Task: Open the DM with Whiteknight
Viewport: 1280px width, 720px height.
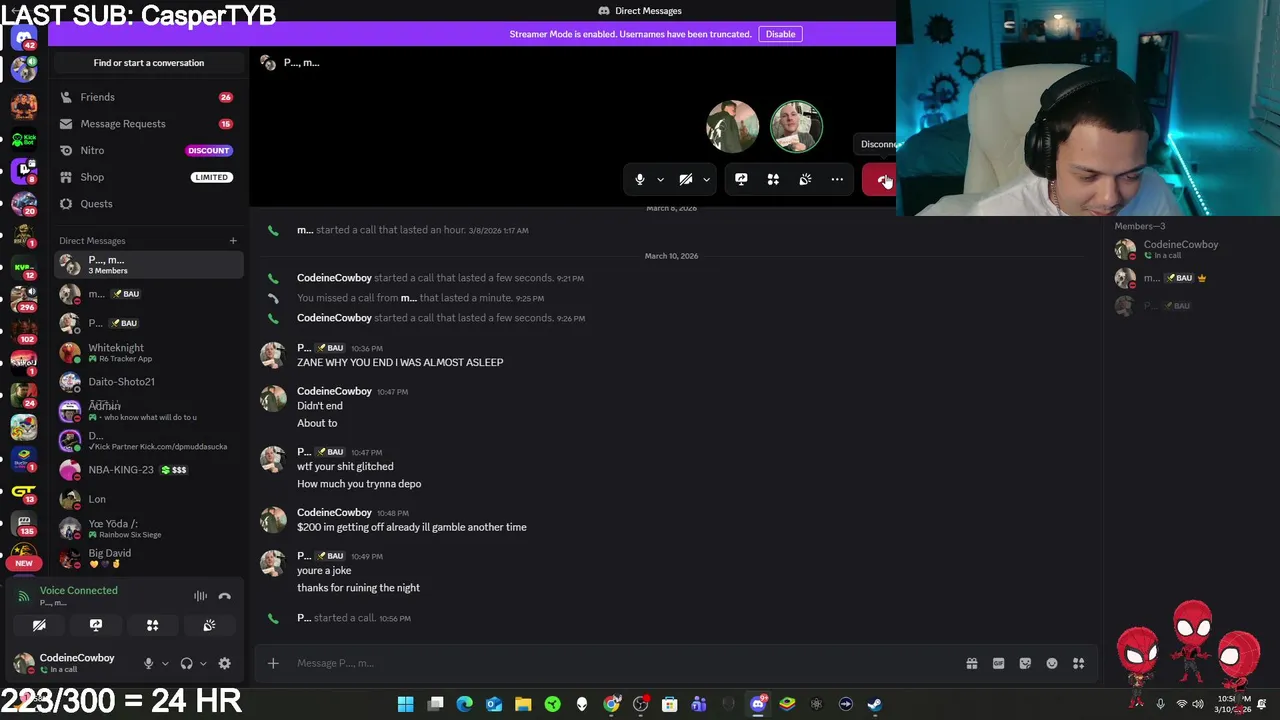Action: pyautogui.click(x=148, y=352)
